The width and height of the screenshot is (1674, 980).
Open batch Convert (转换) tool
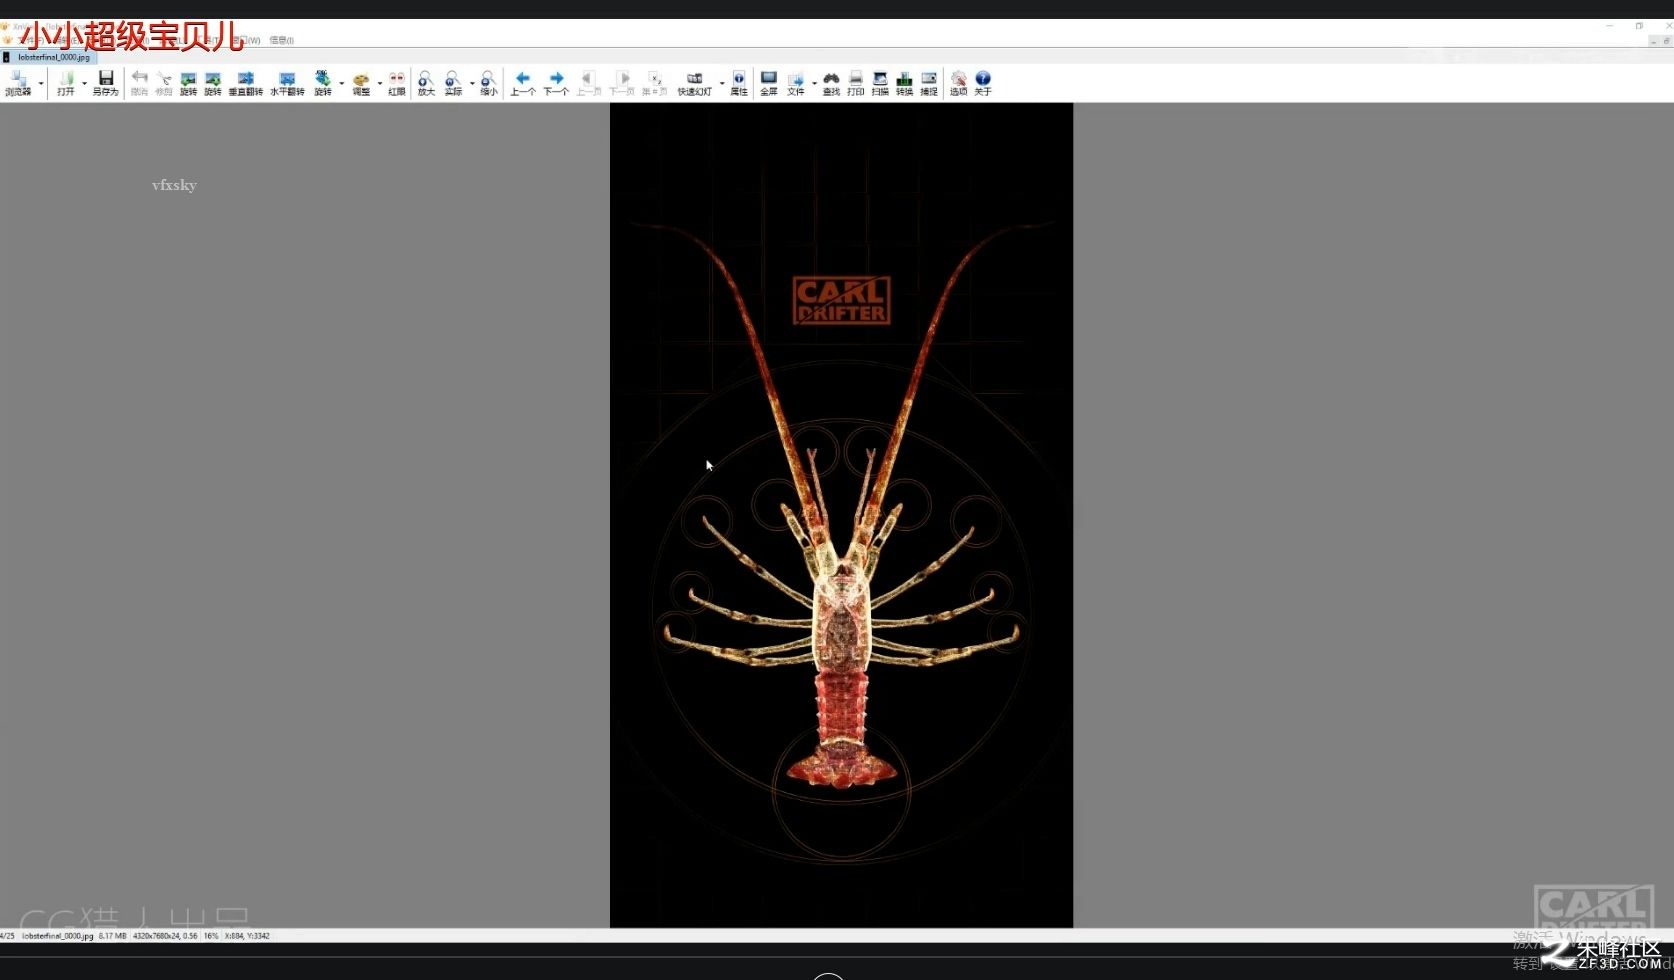click(904, 83)
